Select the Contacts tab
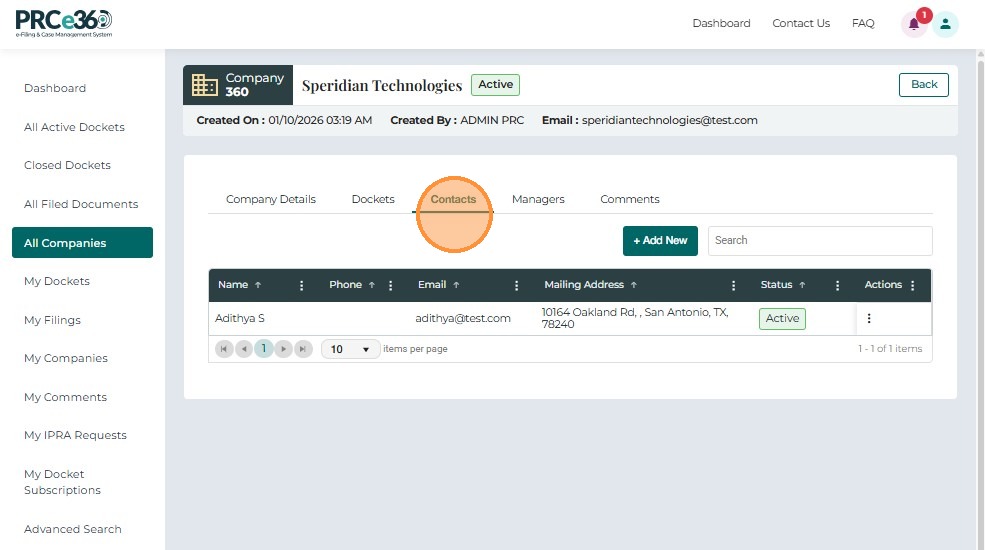The image size is (985, 550). [x=453, y=200]
